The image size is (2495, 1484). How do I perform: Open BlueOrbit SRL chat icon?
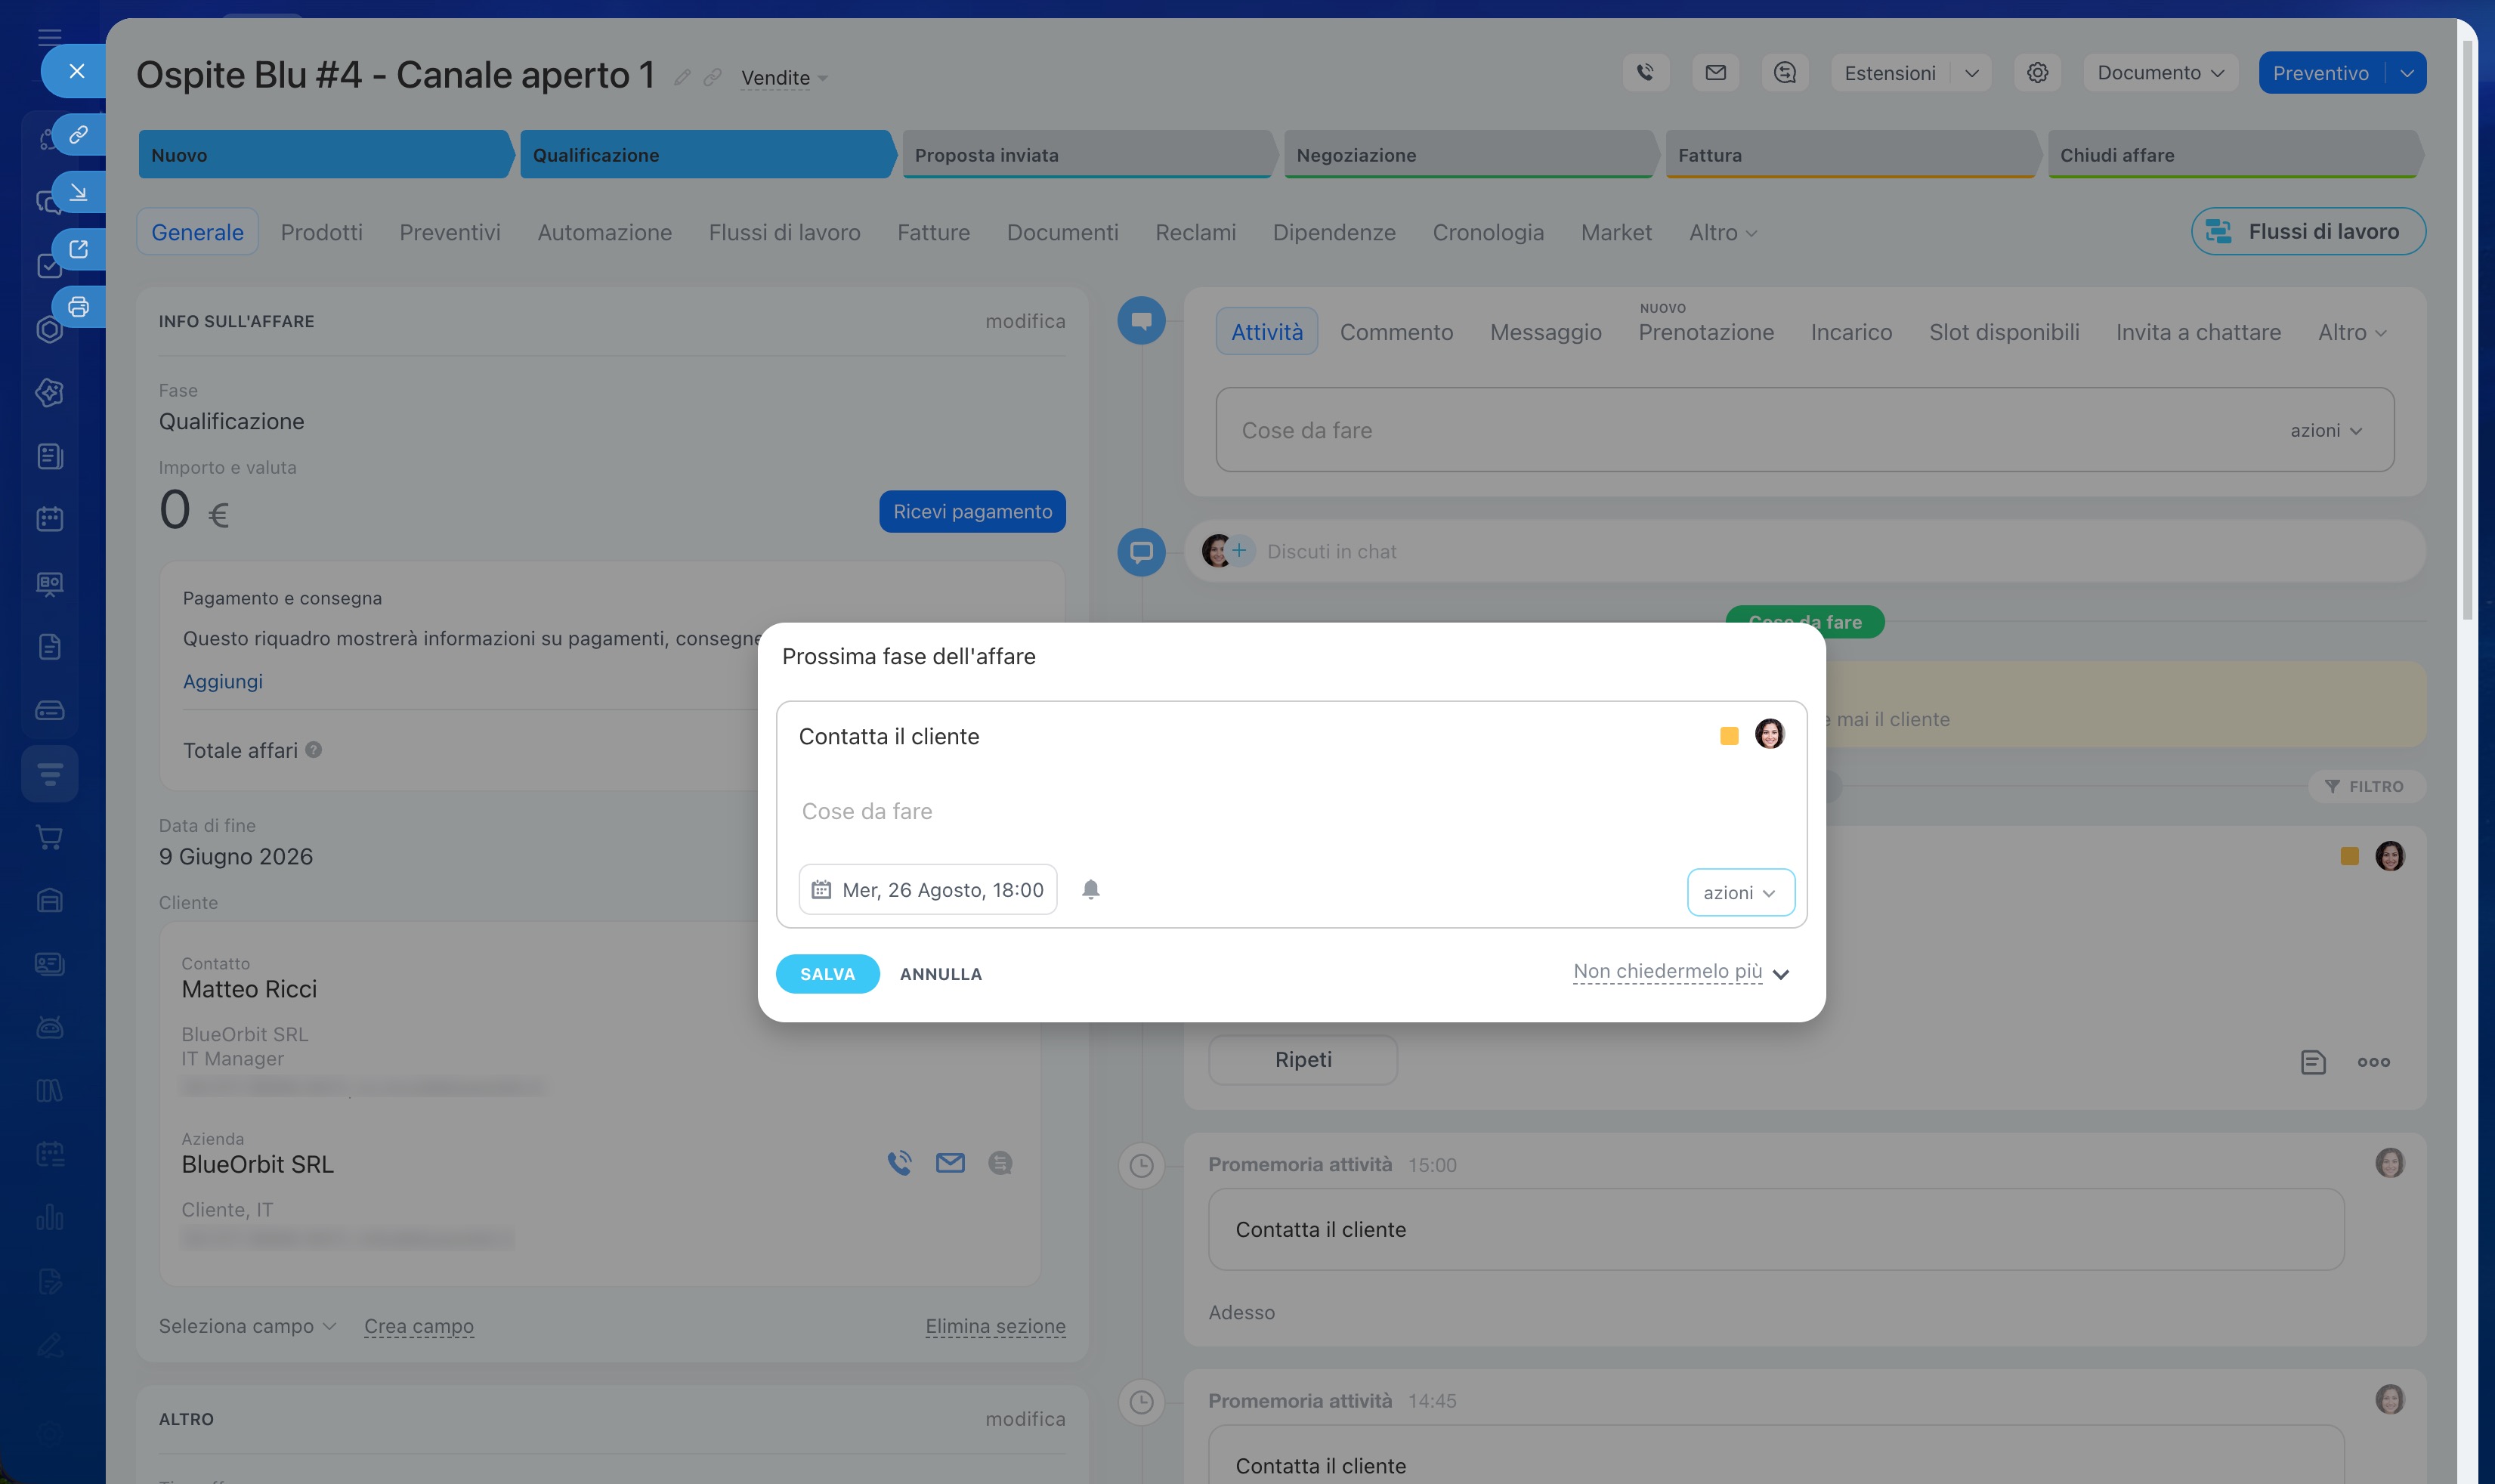pos(1000,1162)
